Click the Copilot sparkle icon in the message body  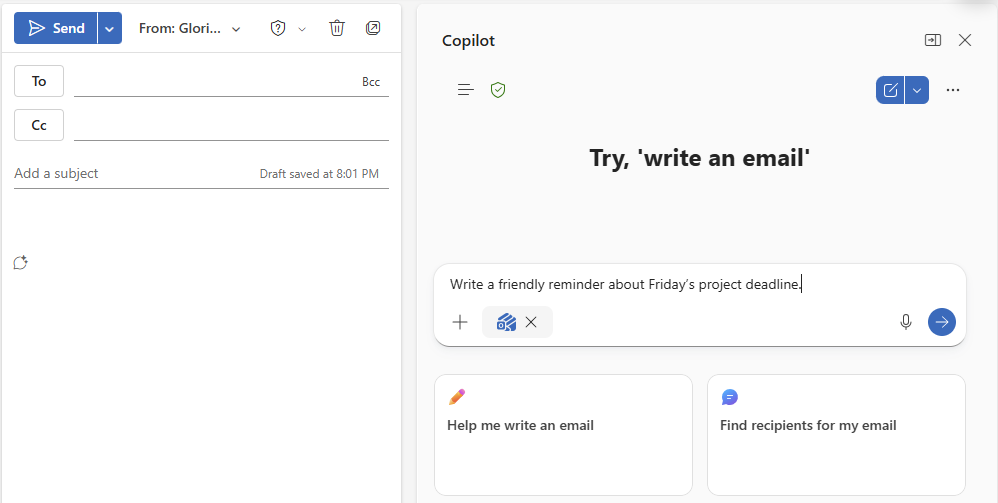(20, 262)
